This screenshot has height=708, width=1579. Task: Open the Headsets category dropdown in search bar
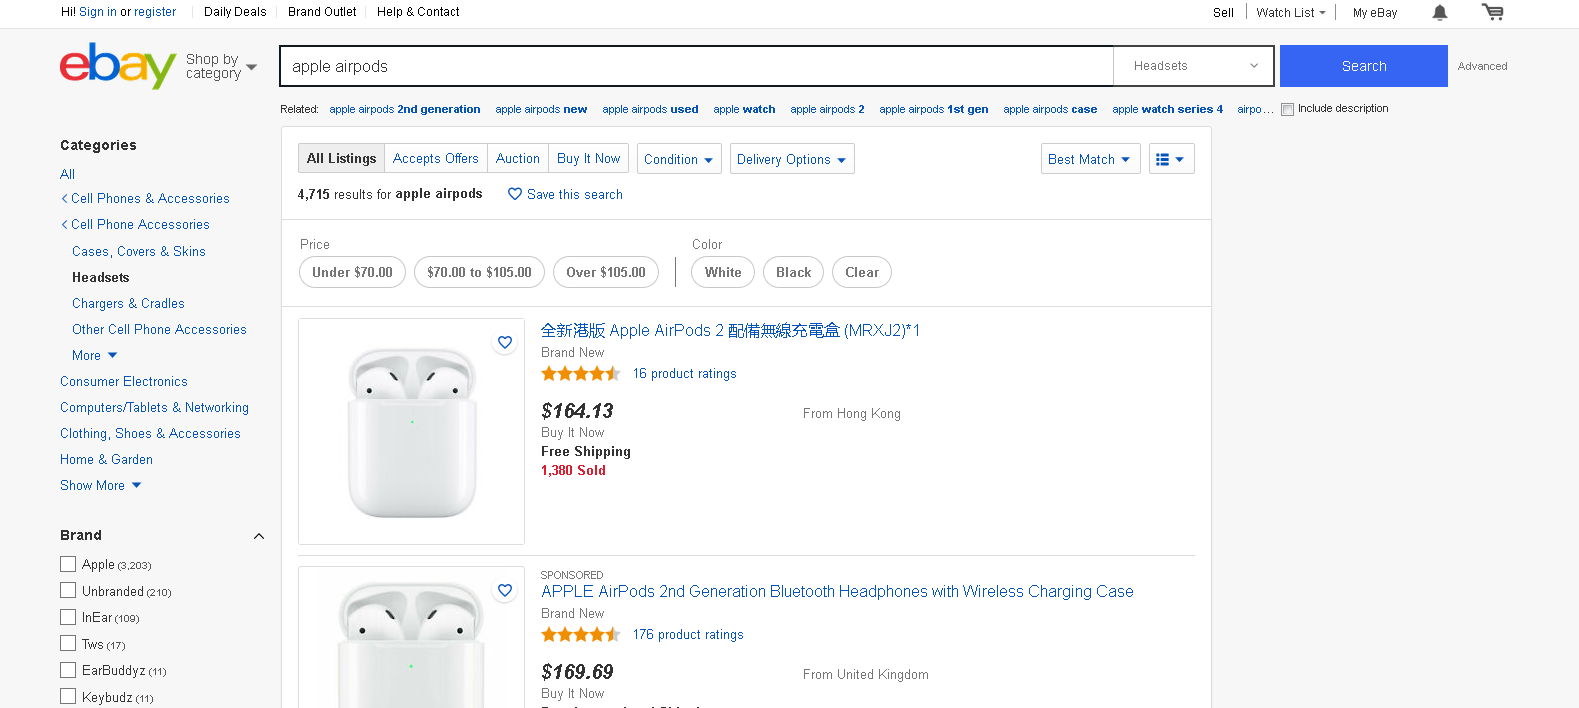[x=1194, y=66]
